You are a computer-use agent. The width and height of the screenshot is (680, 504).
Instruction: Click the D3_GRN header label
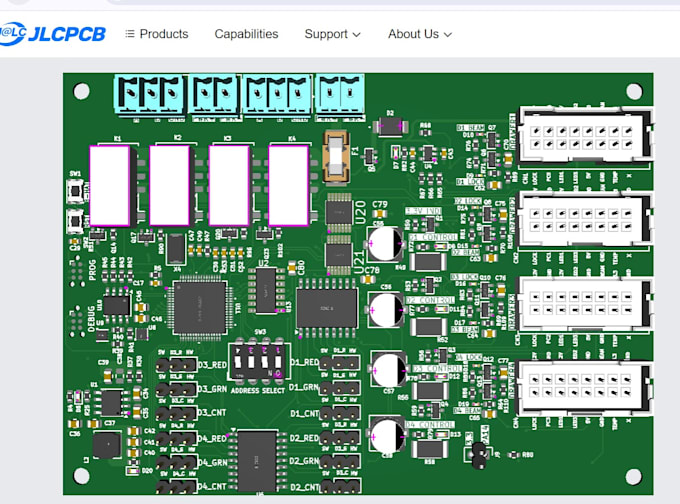pos(212,389)
